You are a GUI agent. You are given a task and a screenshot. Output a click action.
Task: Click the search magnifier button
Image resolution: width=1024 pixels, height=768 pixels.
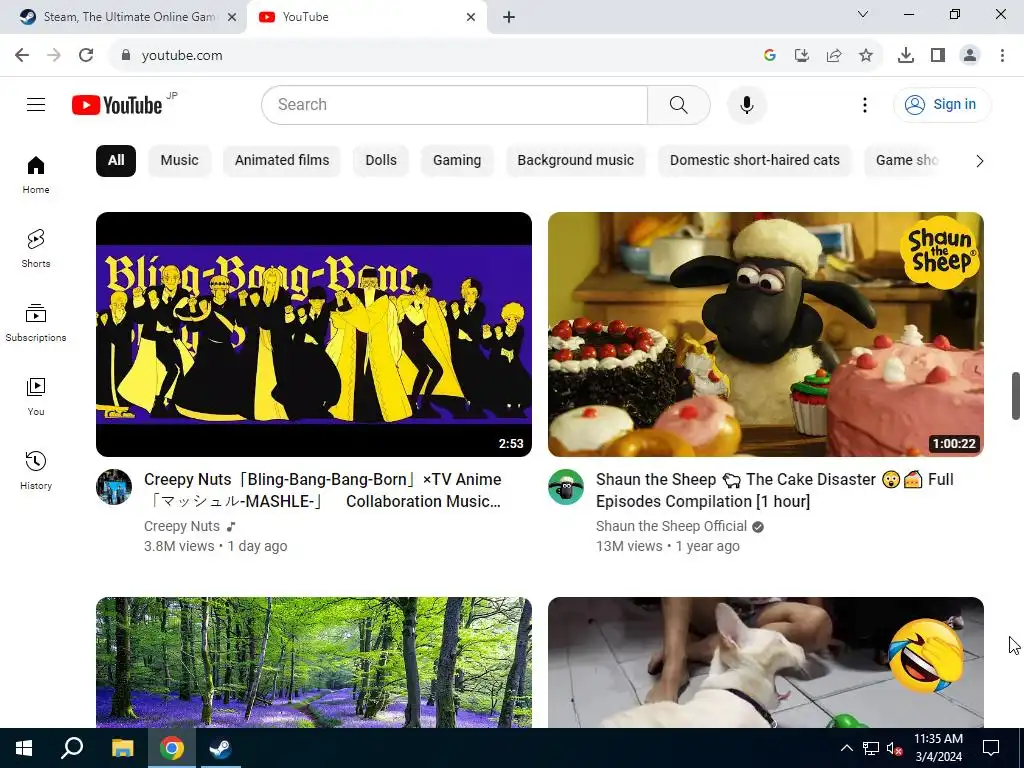coord(679,104)
